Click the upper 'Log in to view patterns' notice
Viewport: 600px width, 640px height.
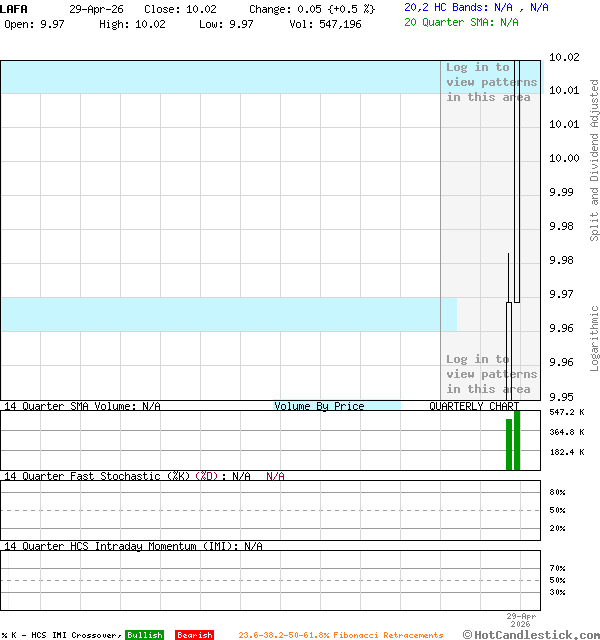coord(491,82)
